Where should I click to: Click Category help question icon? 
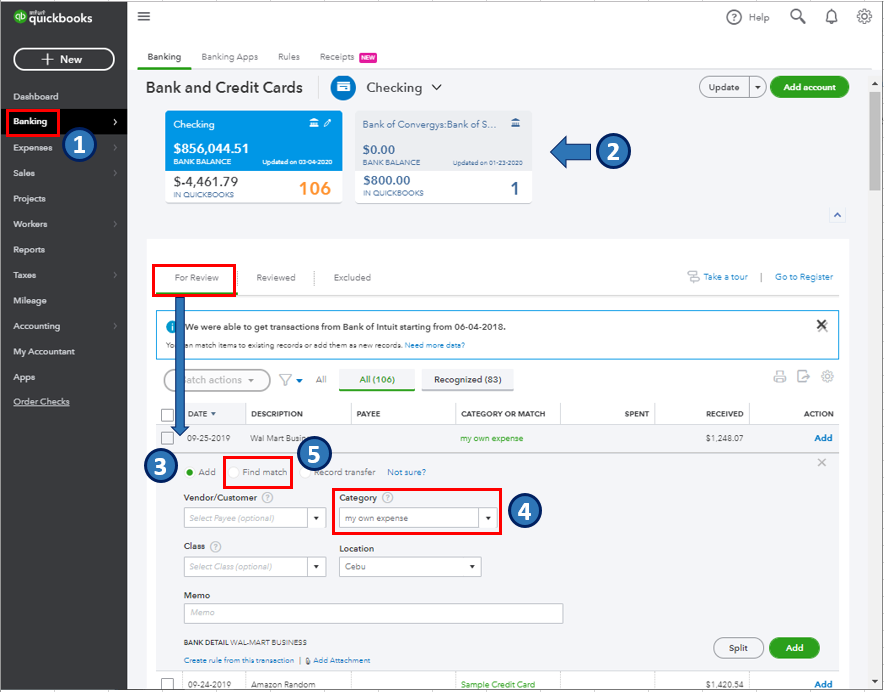pos(388,498)
